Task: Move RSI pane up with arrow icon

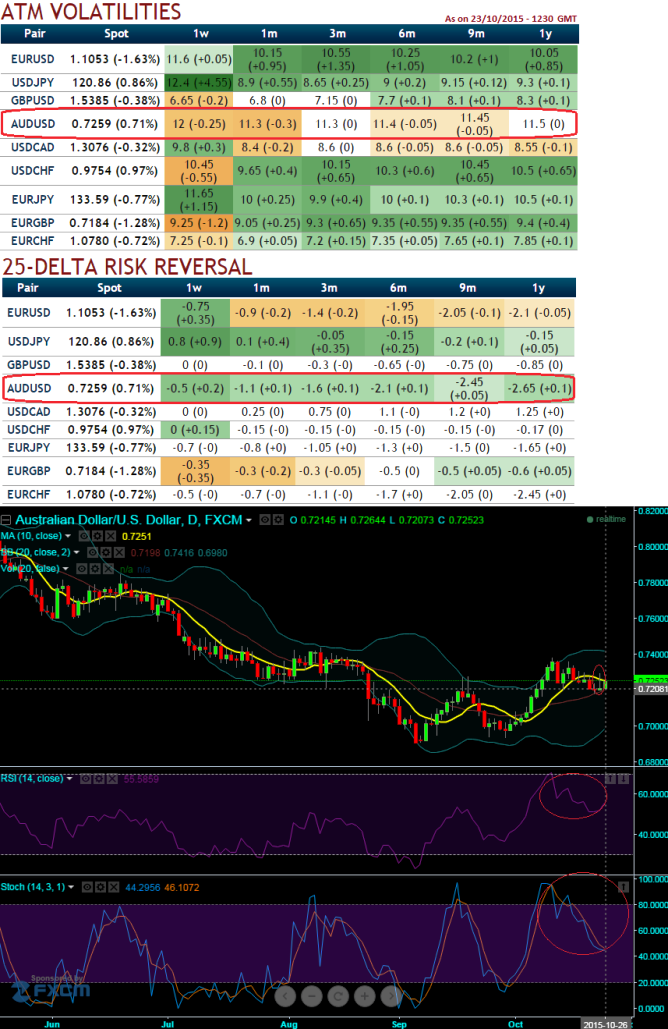Action: pyautogui.click(x=610, y=779)
